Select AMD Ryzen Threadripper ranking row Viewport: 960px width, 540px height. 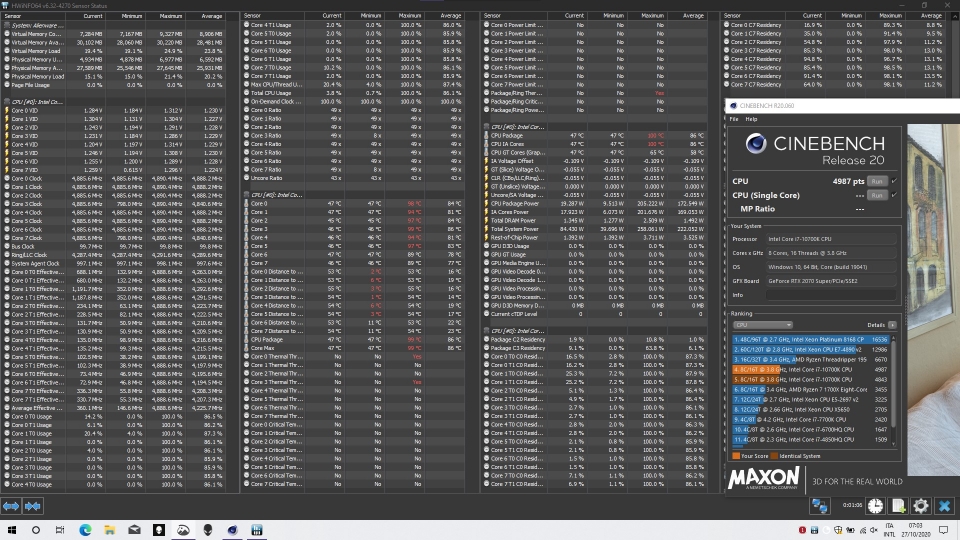(x=810, y=359)
